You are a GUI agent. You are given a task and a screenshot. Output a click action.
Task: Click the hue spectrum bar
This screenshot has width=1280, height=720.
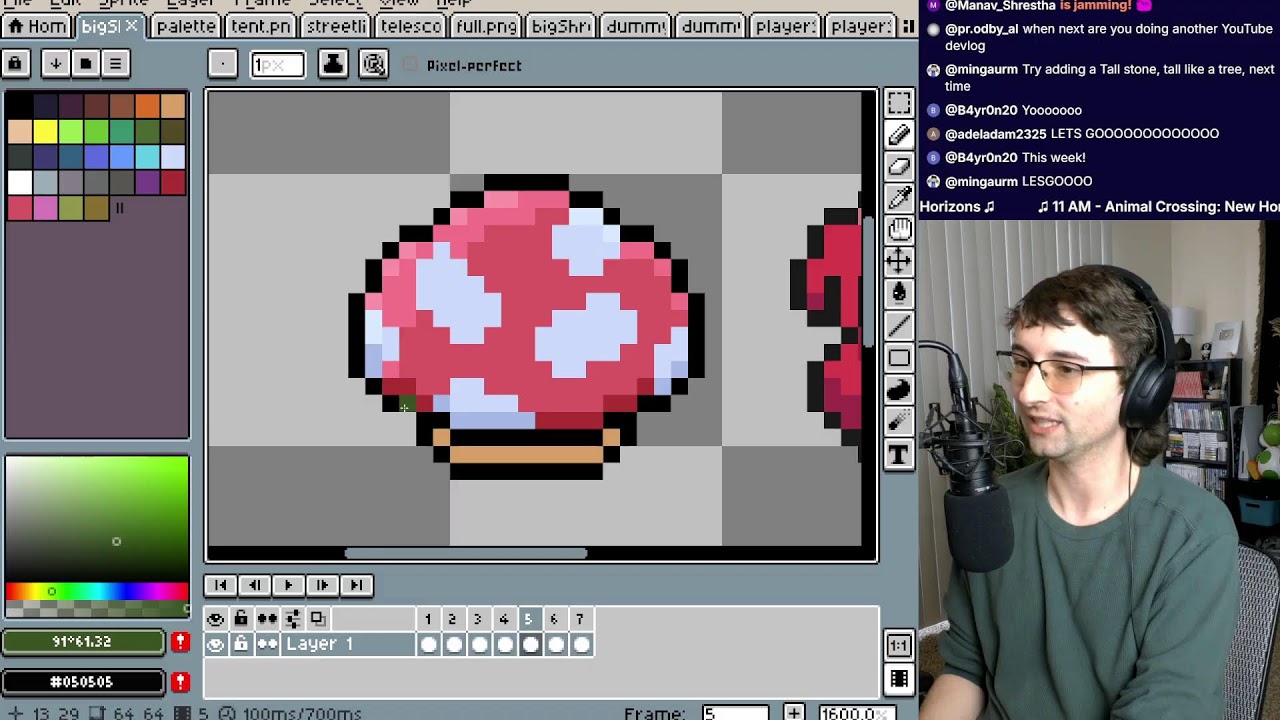point(96,592)
